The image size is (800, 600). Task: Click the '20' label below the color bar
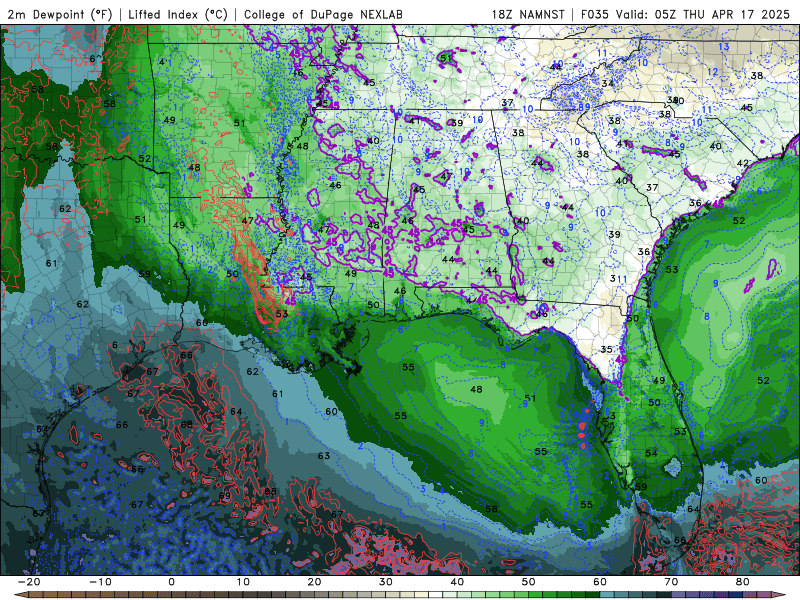(x=314, y=582)
